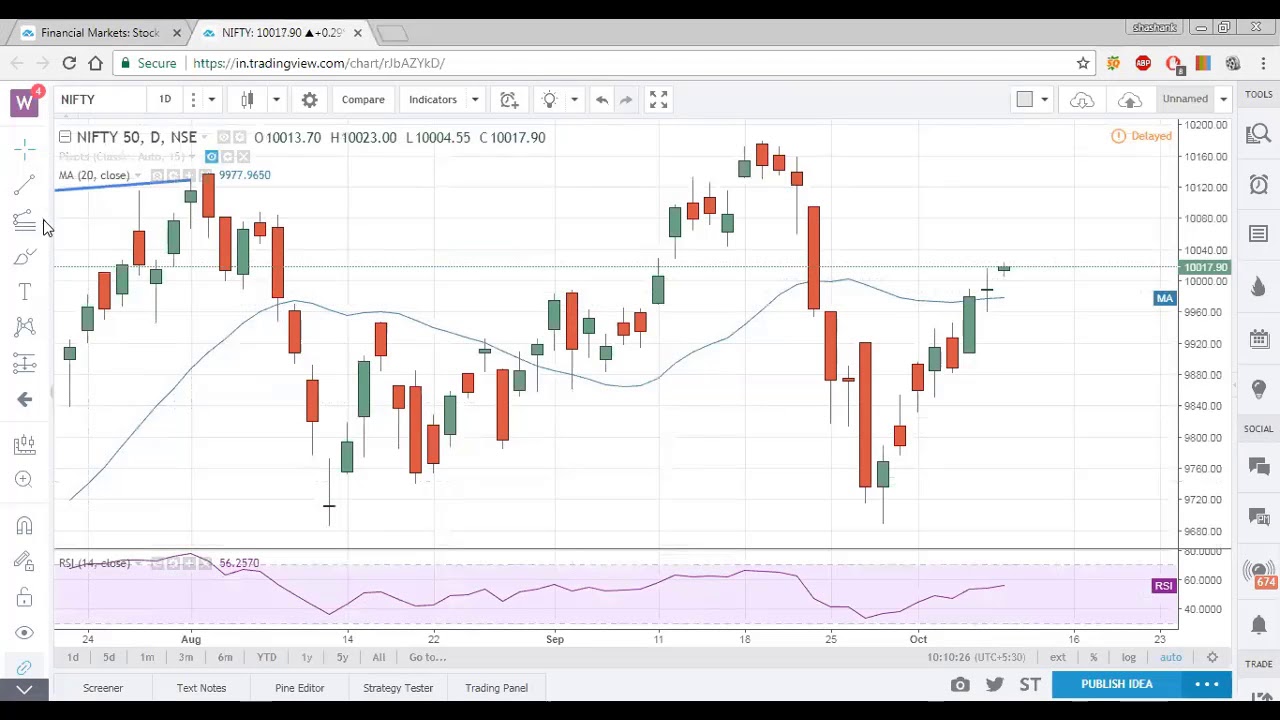The height and width of the screenshot is (720, 1280).
Task: Toggle log scale mode
Action: [x=1128, y=657]
